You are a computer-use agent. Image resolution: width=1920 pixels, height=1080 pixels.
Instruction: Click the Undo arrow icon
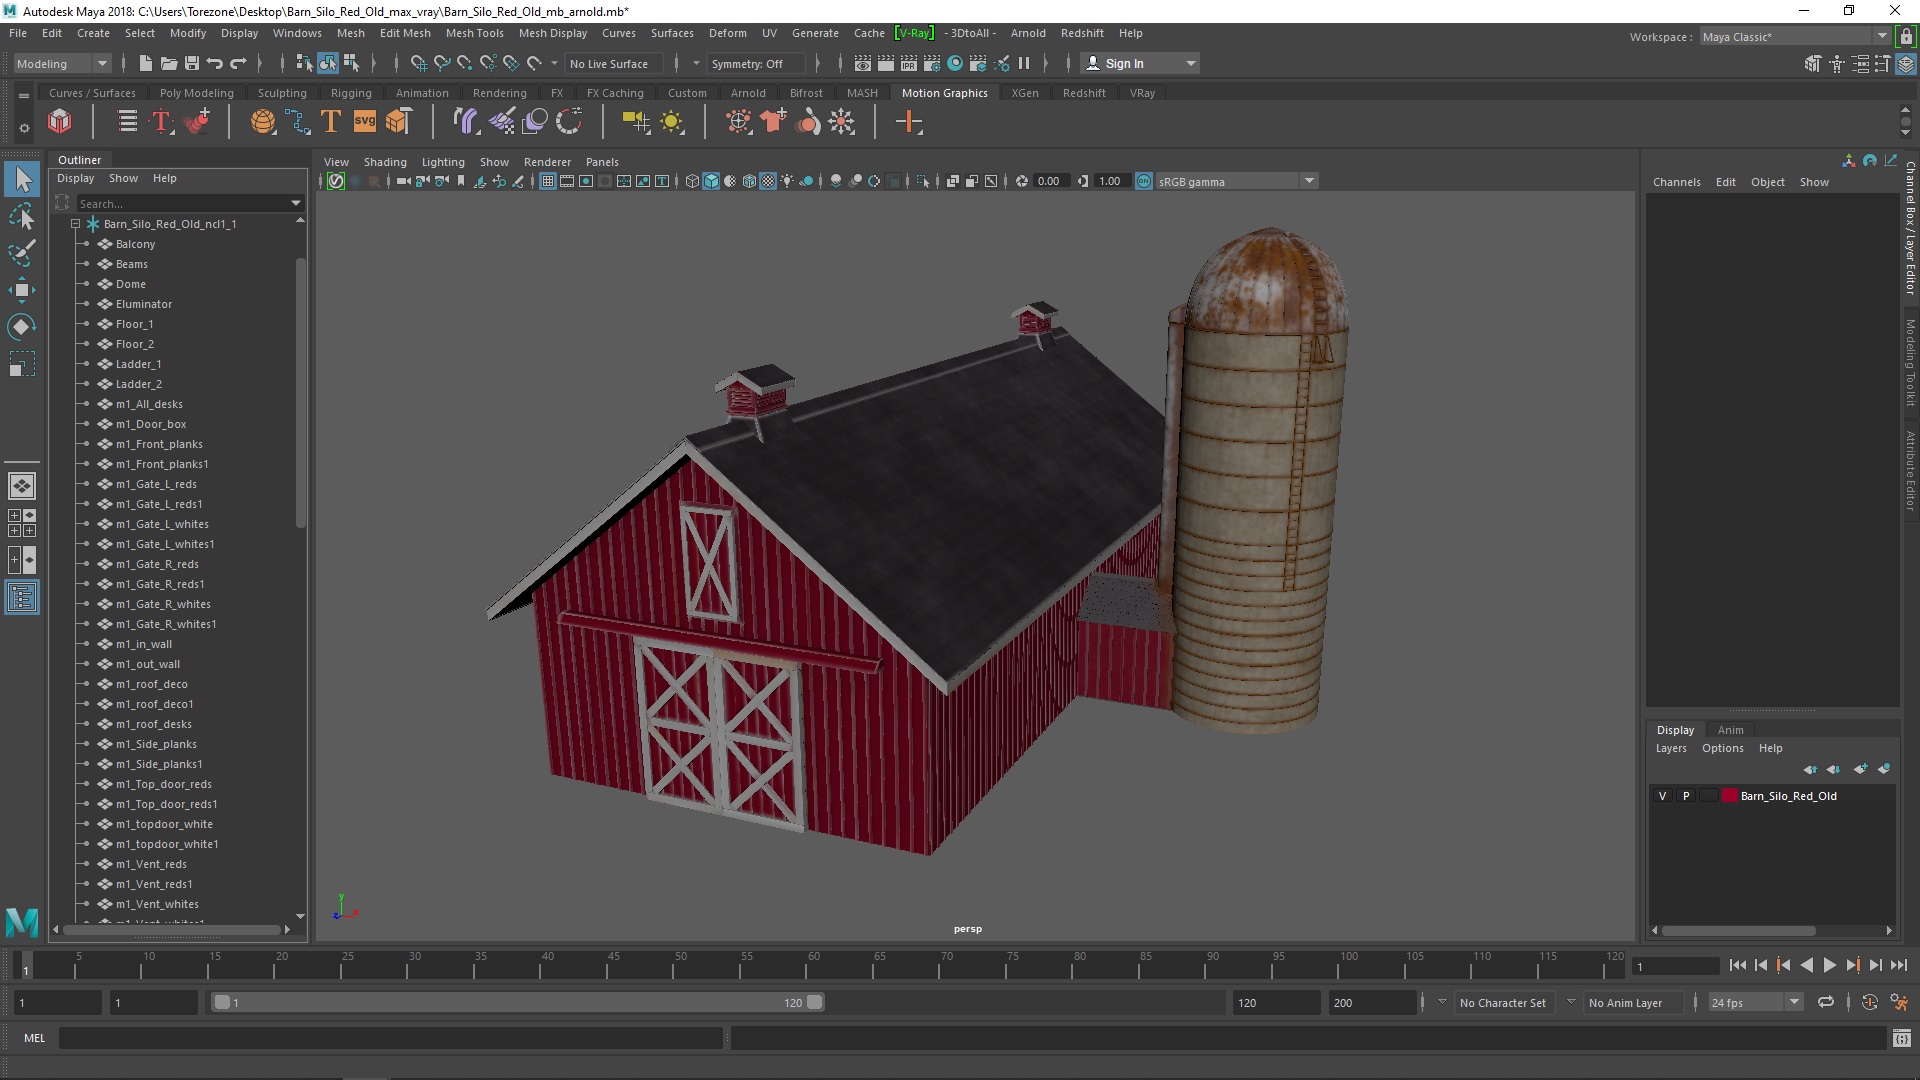[x=215, y=63]
